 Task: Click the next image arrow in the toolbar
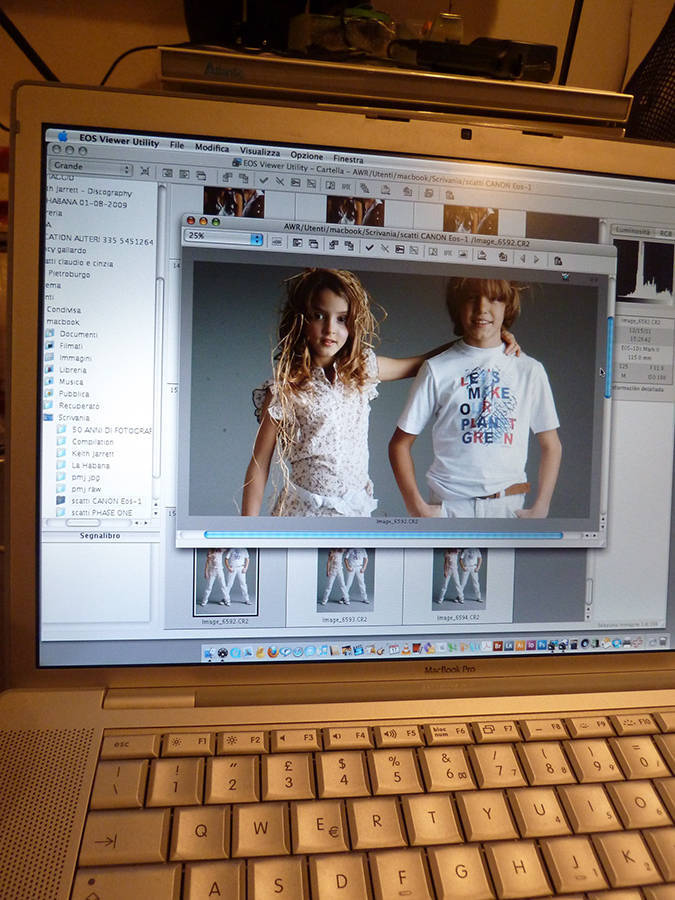click(x=536, y=260)
